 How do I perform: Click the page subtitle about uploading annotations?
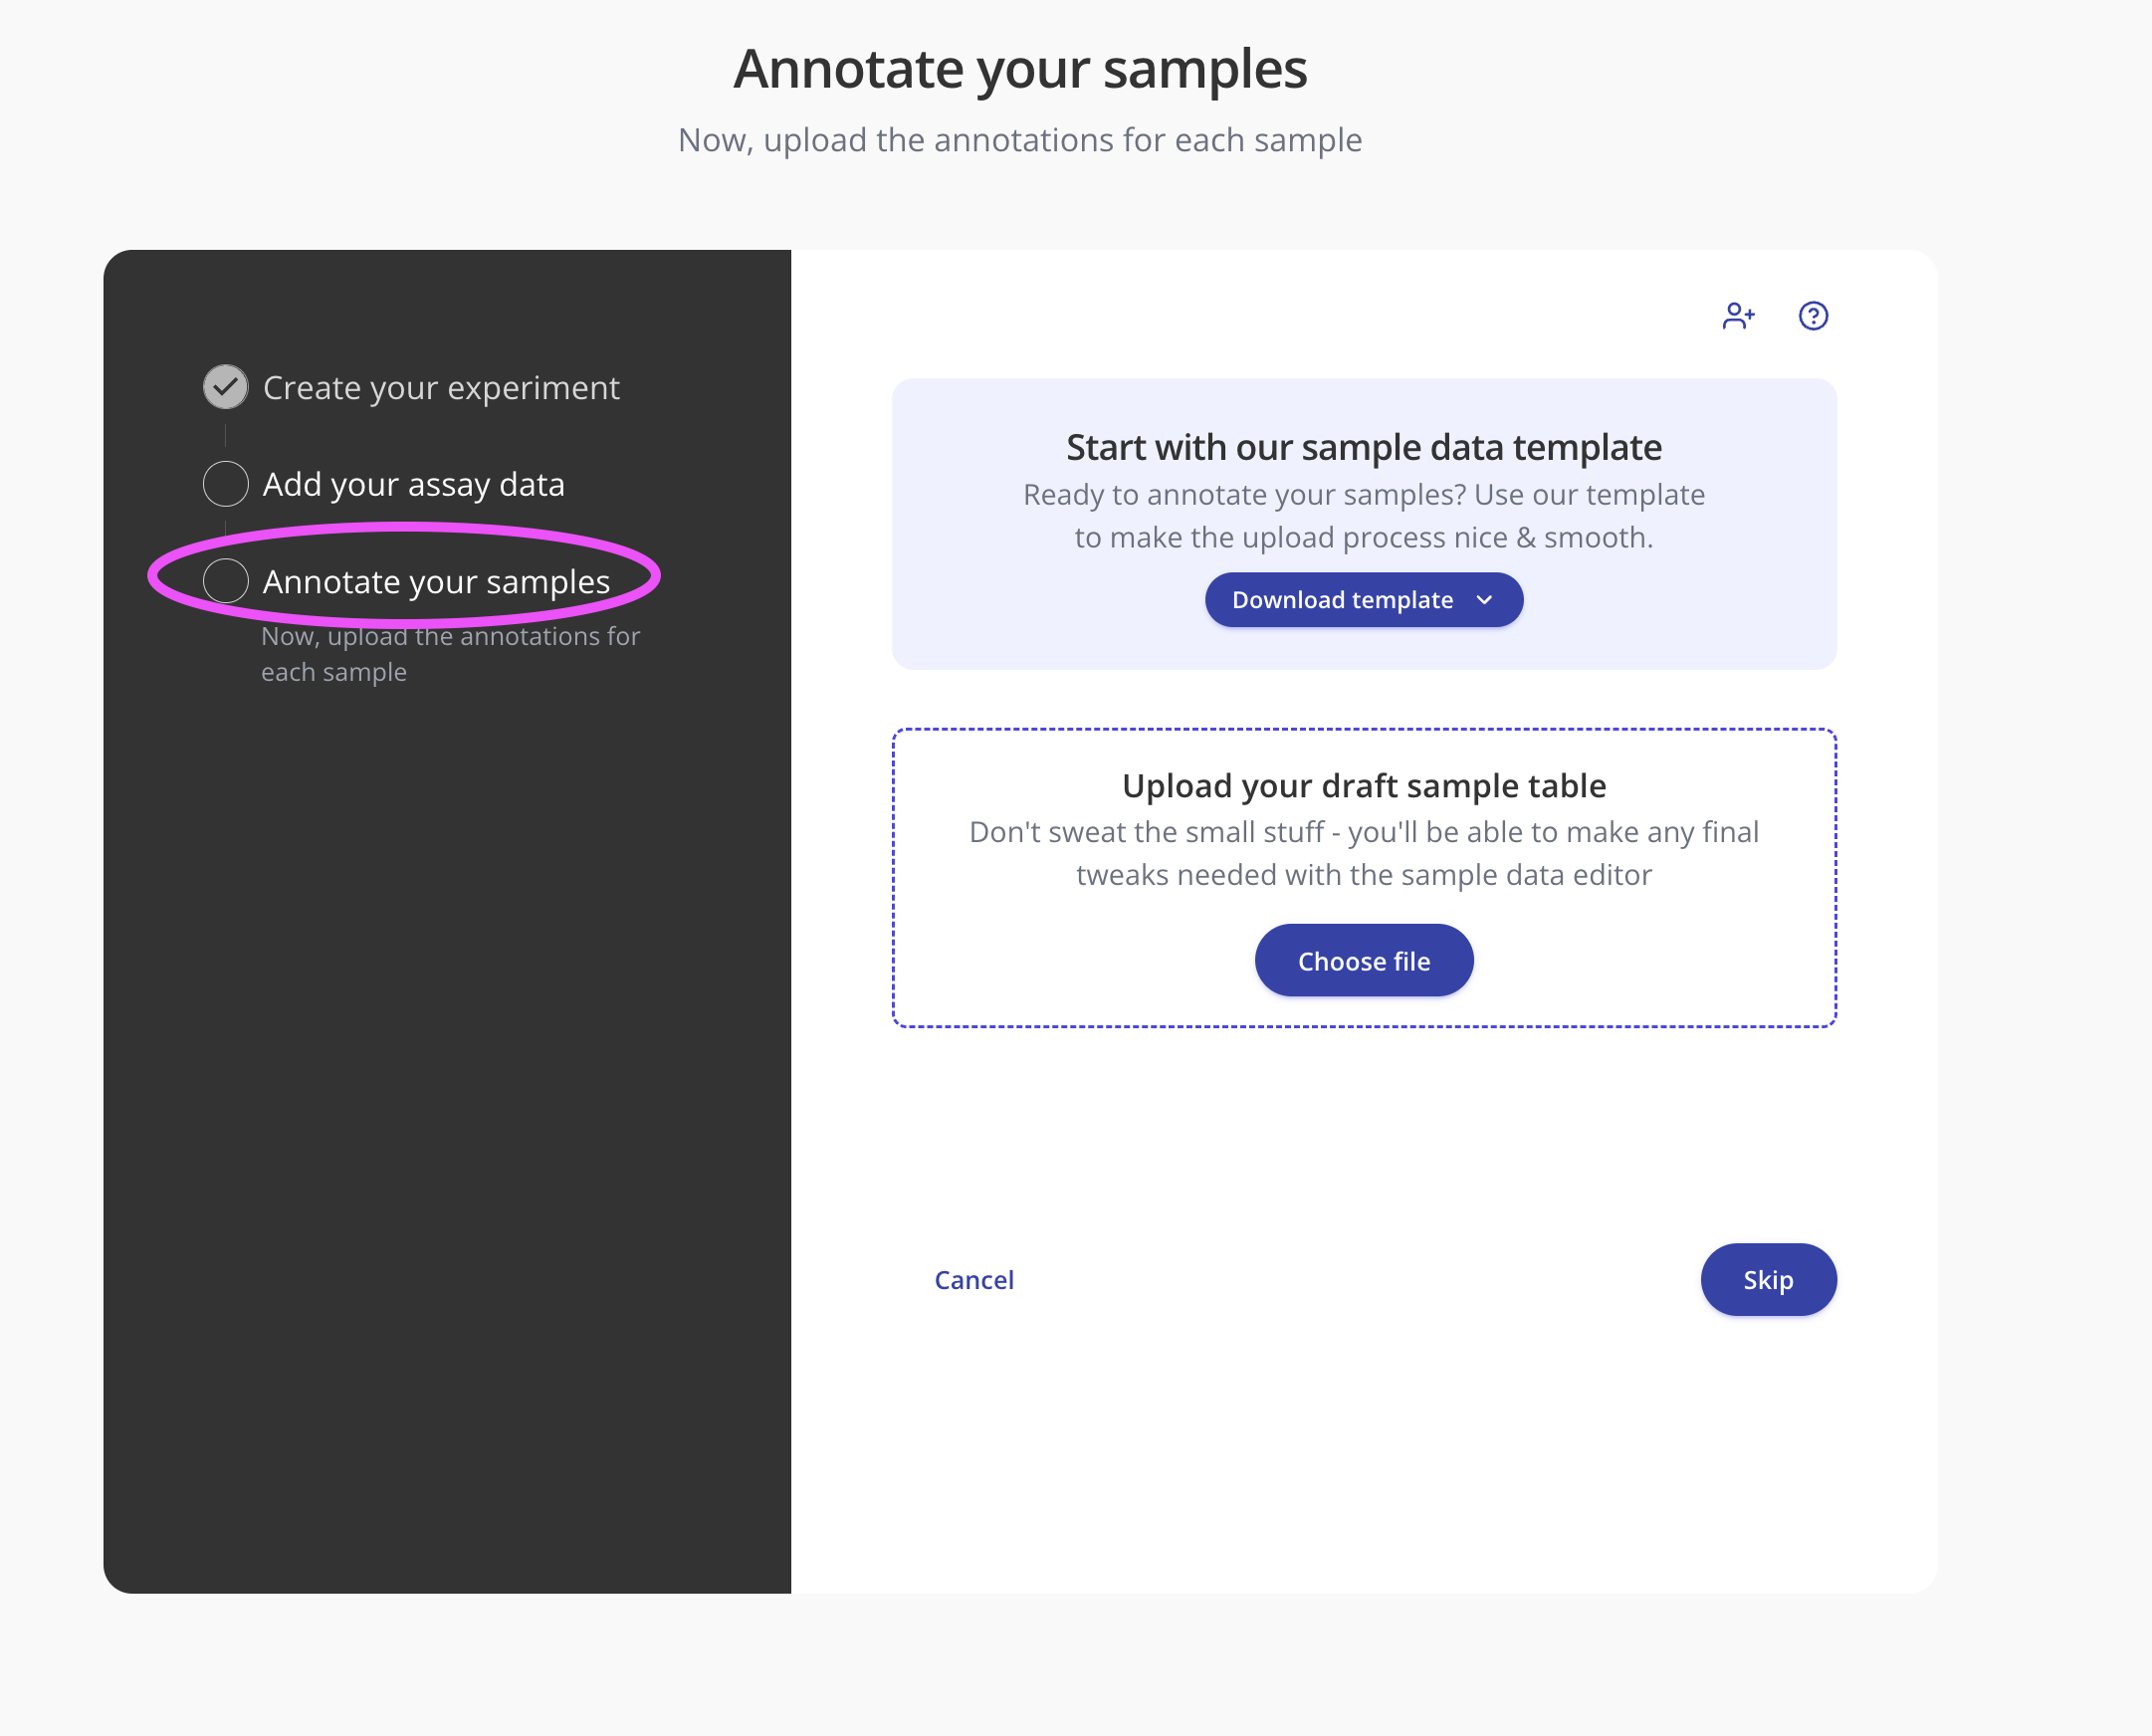1020,140
